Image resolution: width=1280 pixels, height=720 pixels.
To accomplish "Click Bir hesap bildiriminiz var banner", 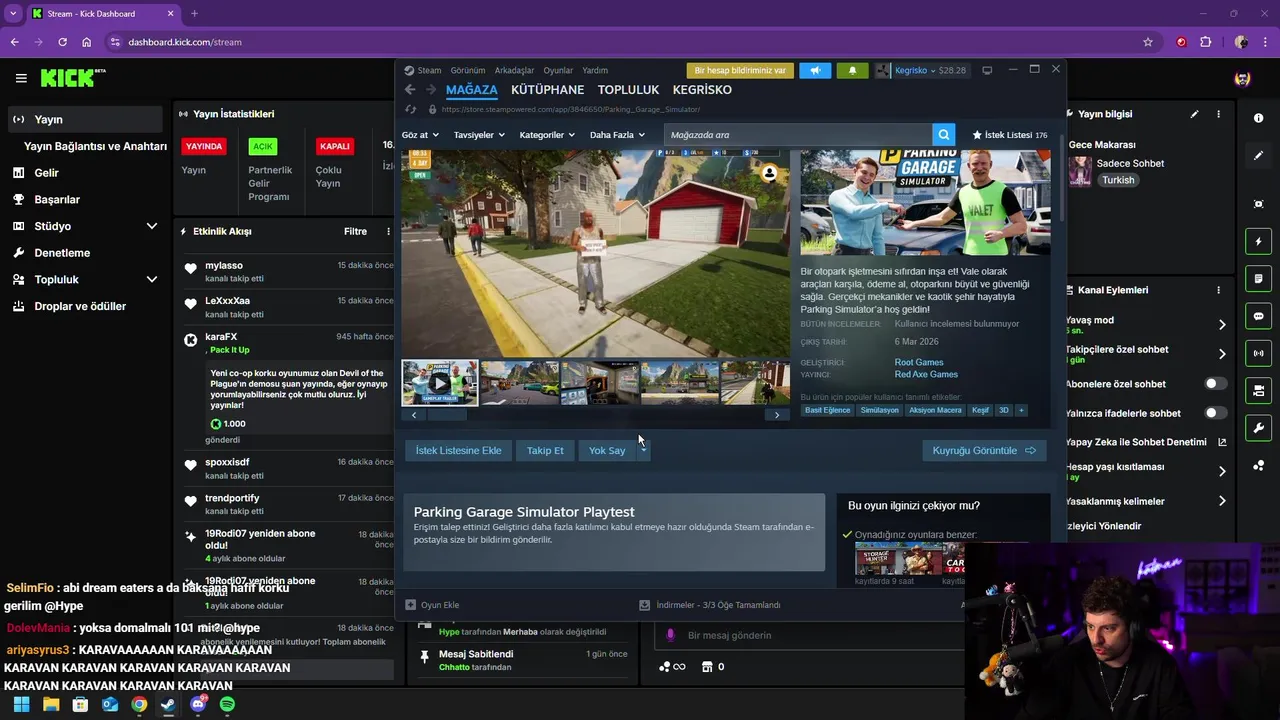I will click(x=740, y=70).
